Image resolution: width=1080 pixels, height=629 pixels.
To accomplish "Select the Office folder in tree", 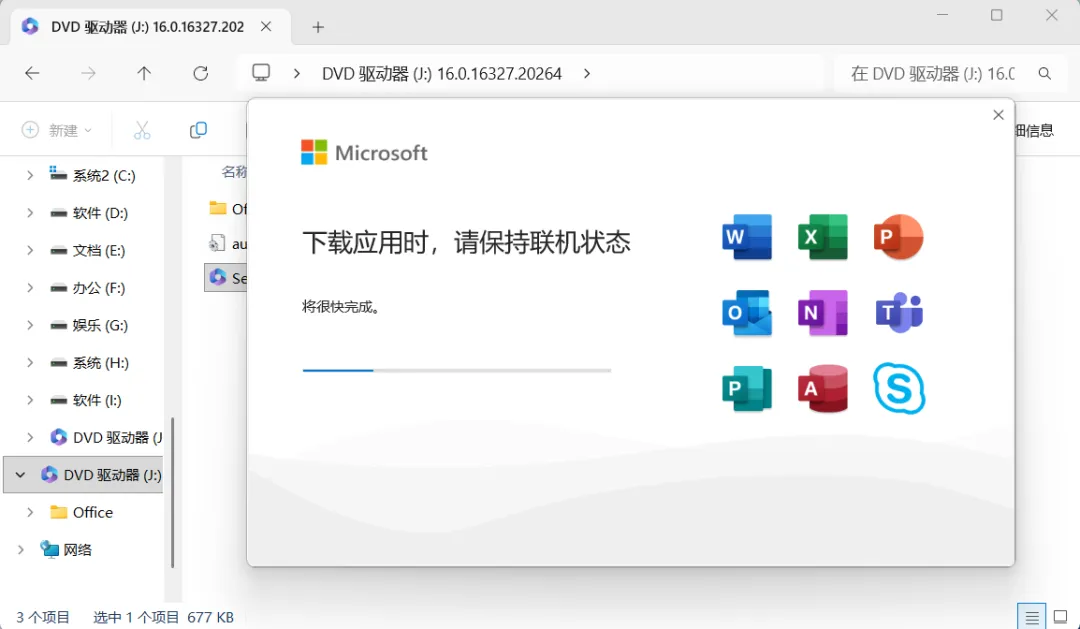I will click(x=81, y=513).
